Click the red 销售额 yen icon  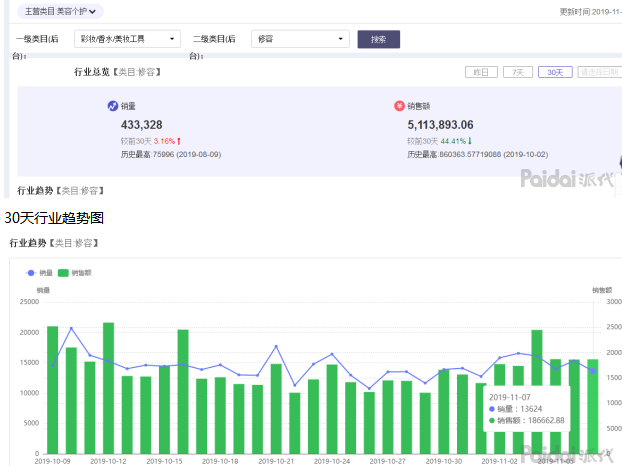tap(399, 106)
